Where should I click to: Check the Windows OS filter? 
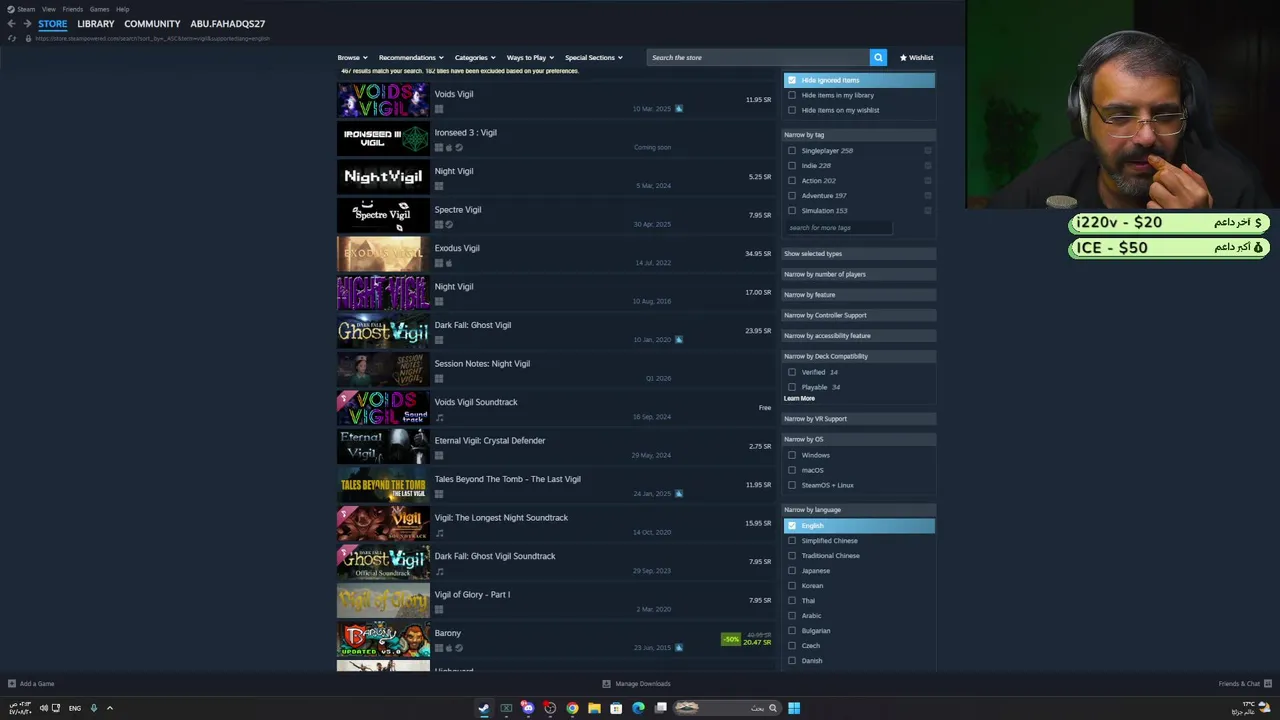coord(792,455)
